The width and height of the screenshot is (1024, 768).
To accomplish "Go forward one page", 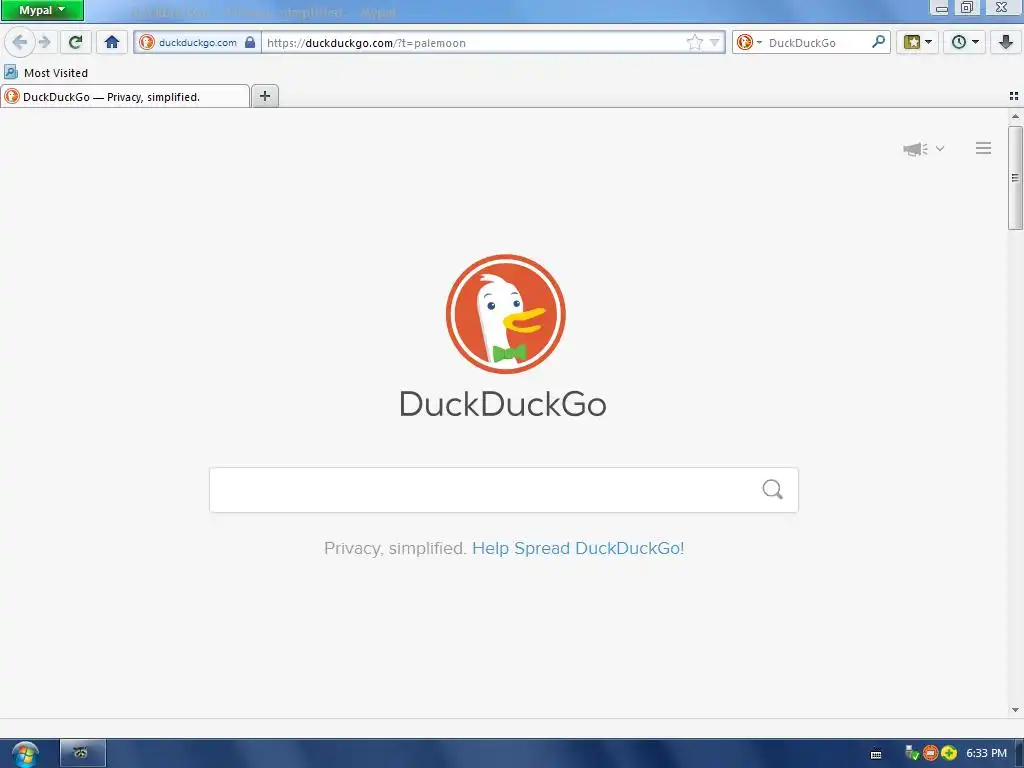I will pos(45,42).
